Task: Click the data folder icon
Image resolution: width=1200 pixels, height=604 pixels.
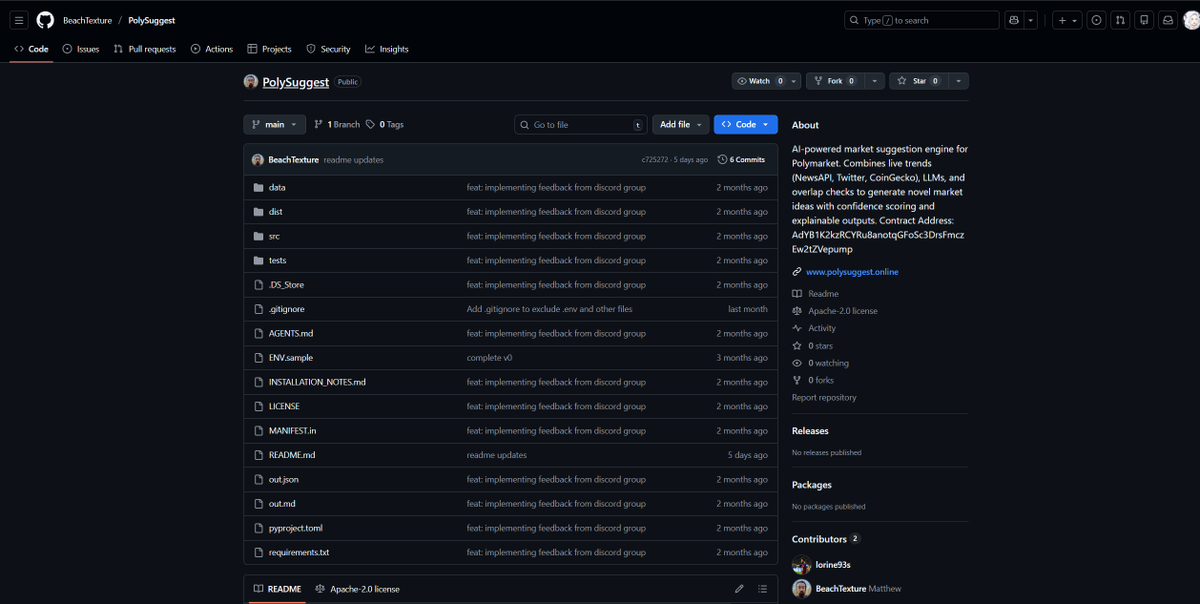Action: (258, 188)
